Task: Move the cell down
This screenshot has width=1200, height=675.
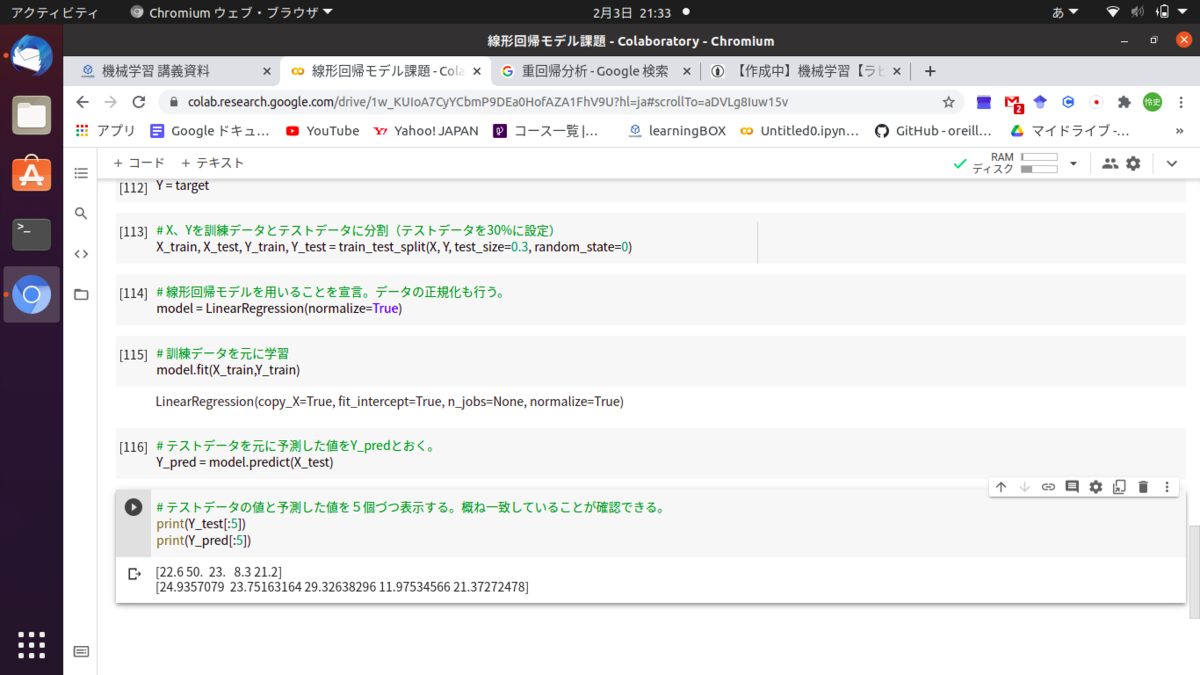Action: [x=1024, y=487]
